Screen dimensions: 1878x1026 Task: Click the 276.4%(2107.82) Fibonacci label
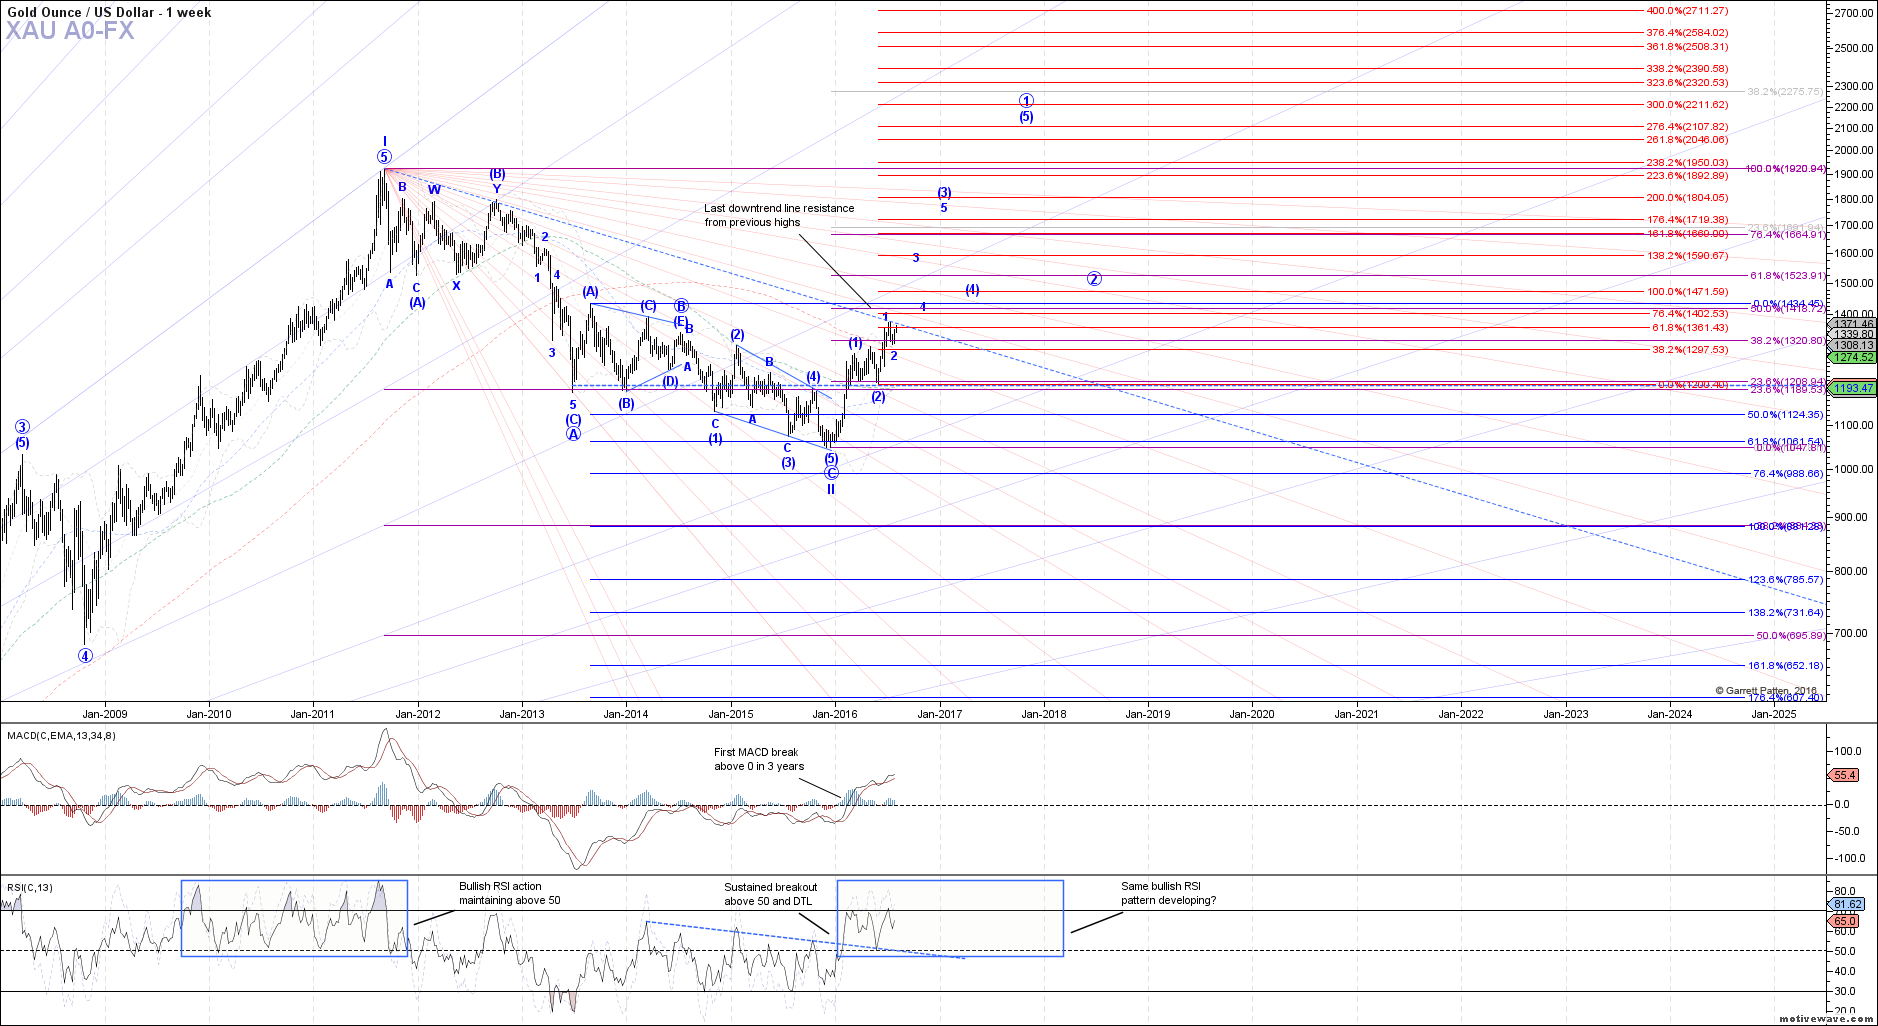[1687, 127]
